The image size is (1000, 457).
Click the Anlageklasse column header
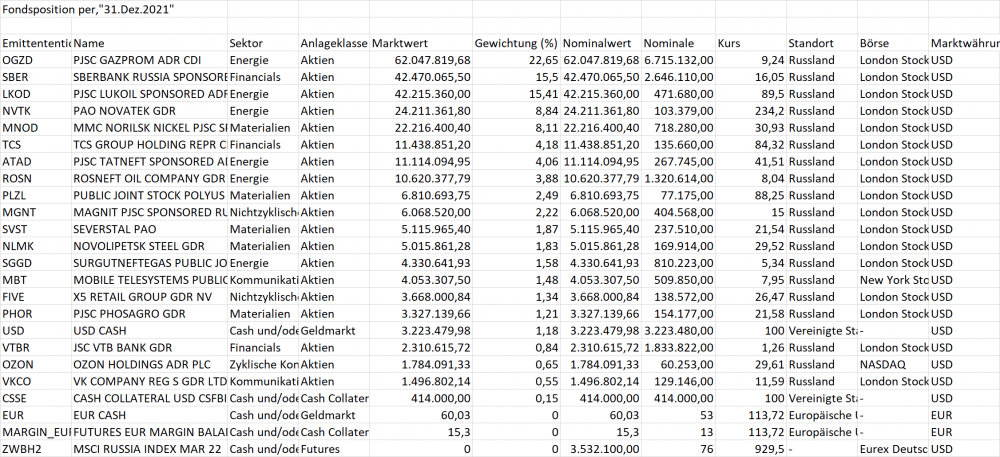point(333,44)
